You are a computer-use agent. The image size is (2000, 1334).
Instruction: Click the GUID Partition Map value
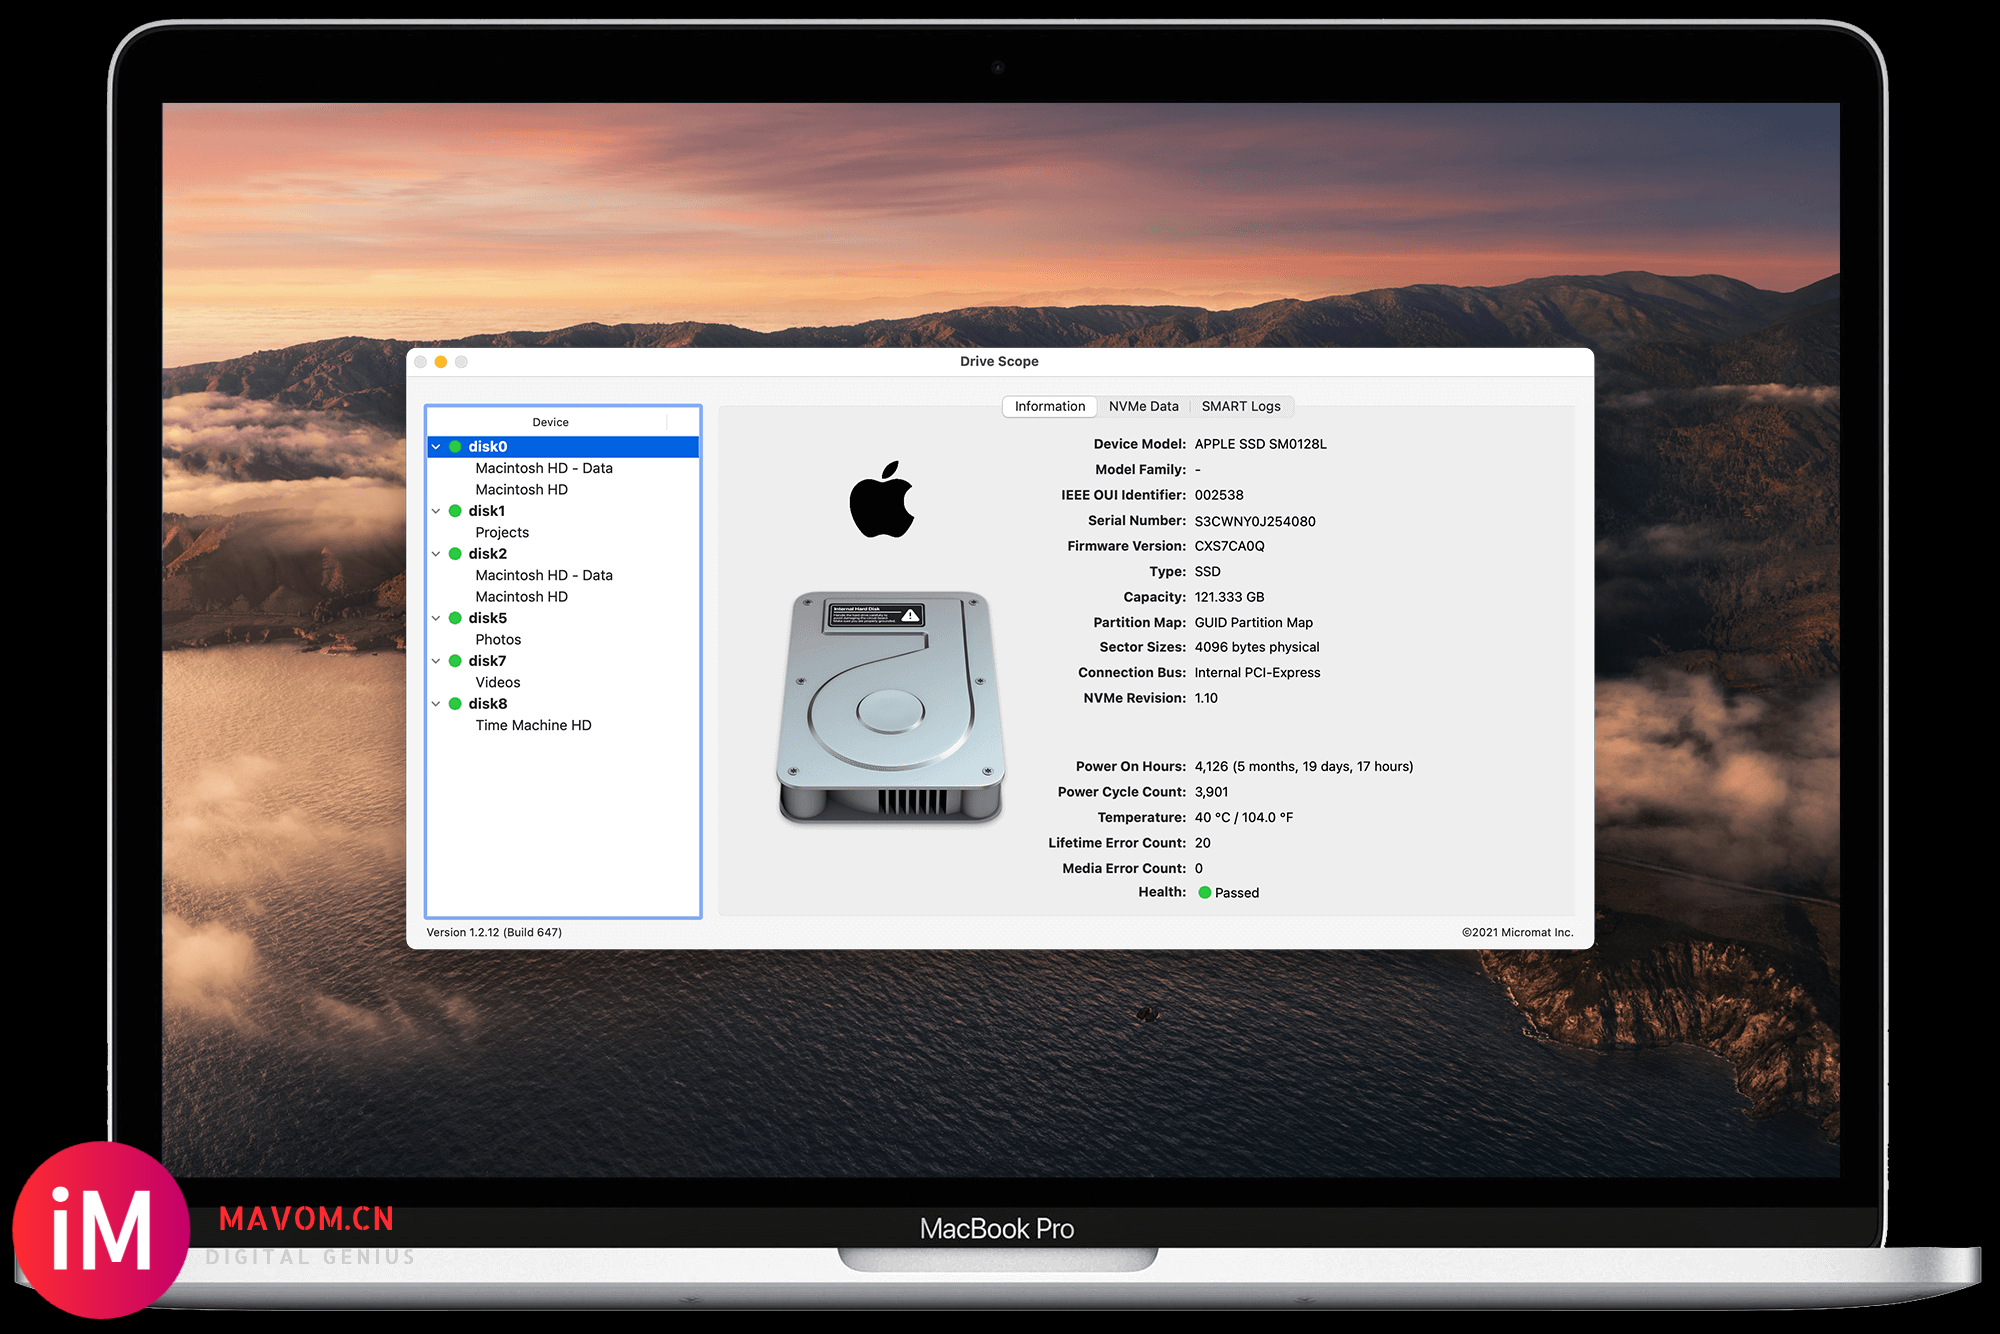[1253, 622]
